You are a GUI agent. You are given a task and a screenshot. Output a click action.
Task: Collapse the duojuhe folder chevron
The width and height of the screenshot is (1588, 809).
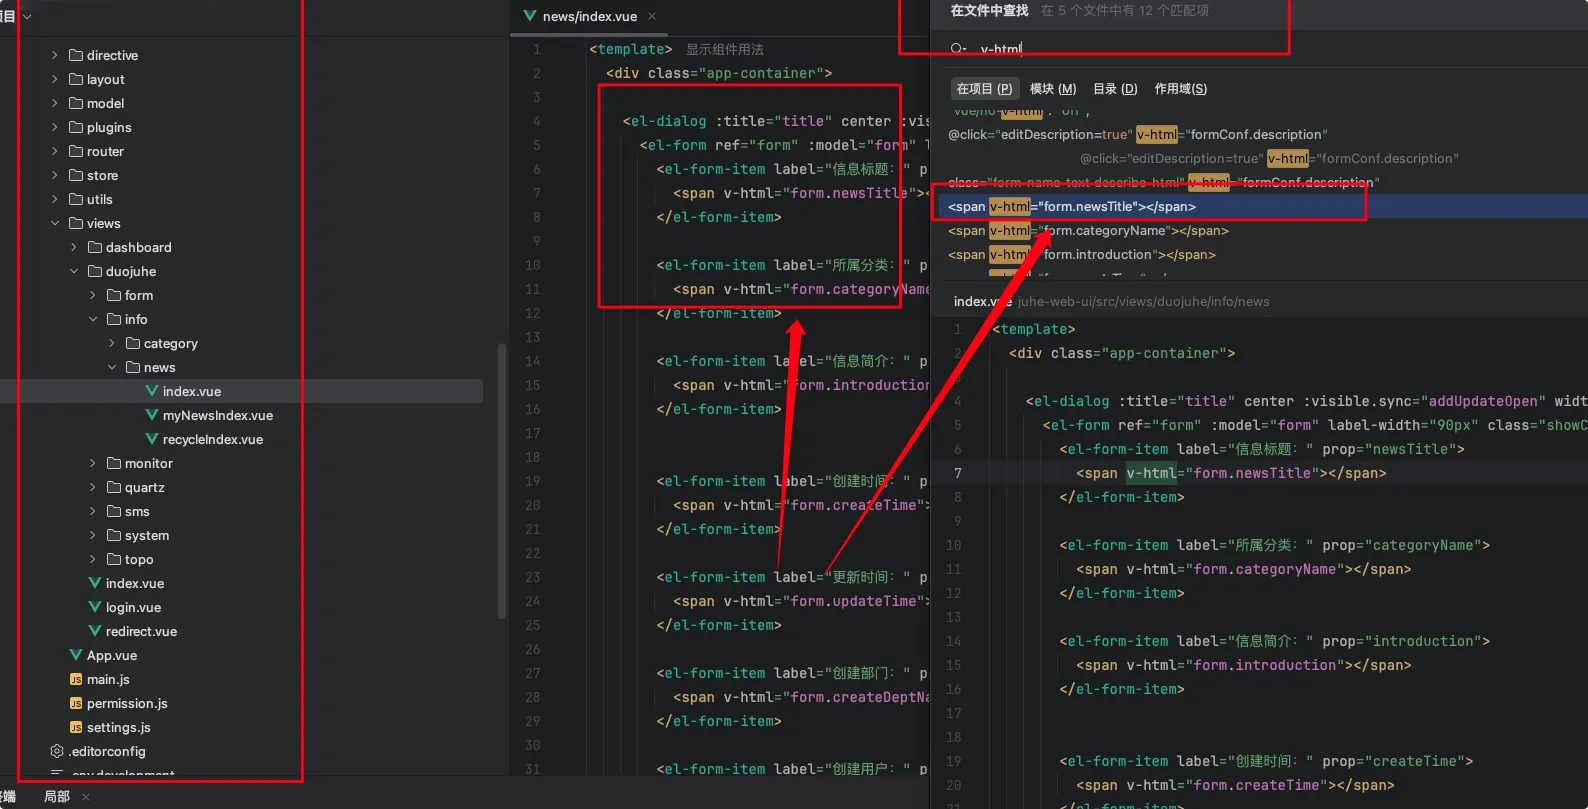(74, 271)
